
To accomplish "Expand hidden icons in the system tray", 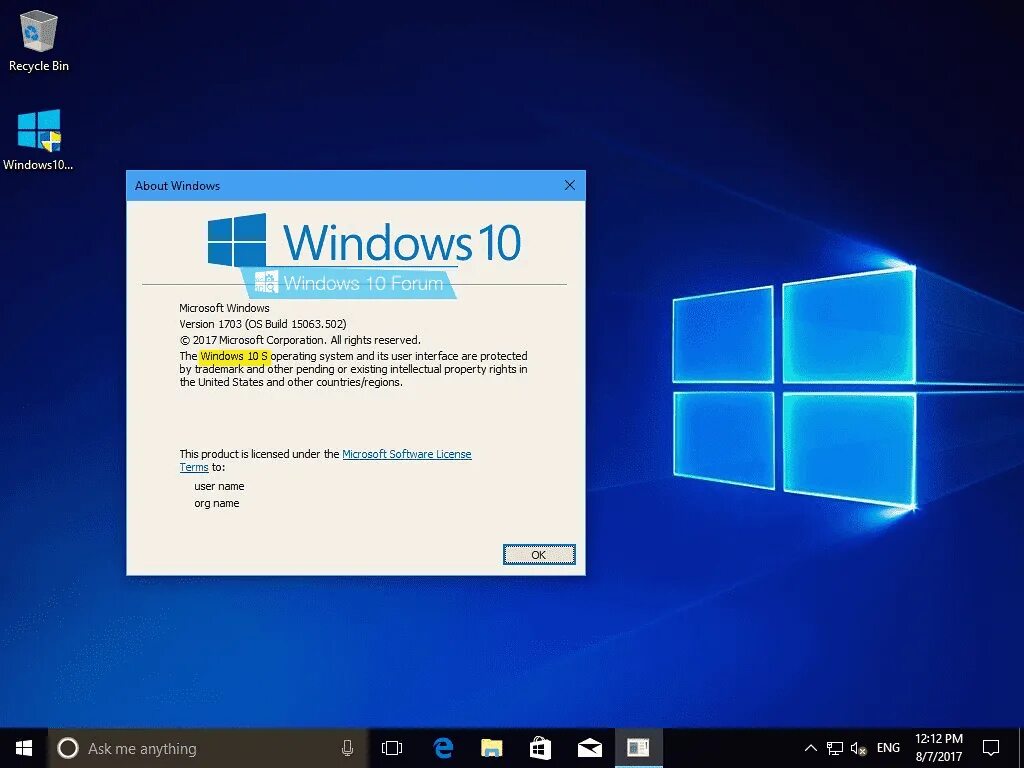I will click(810, 747).
